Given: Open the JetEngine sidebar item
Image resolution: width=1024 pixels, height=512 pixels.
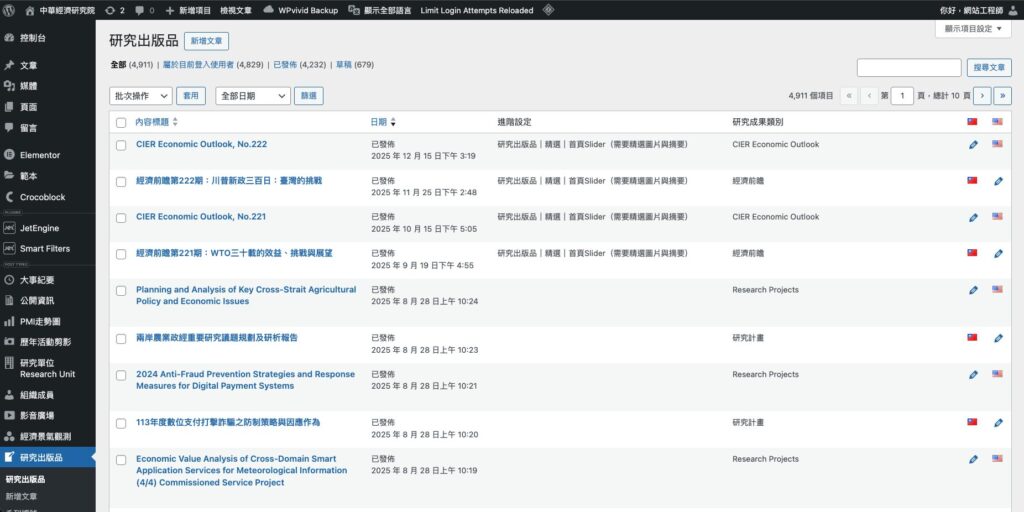Looking at the screenshot, I should click(x=39, y=228).
